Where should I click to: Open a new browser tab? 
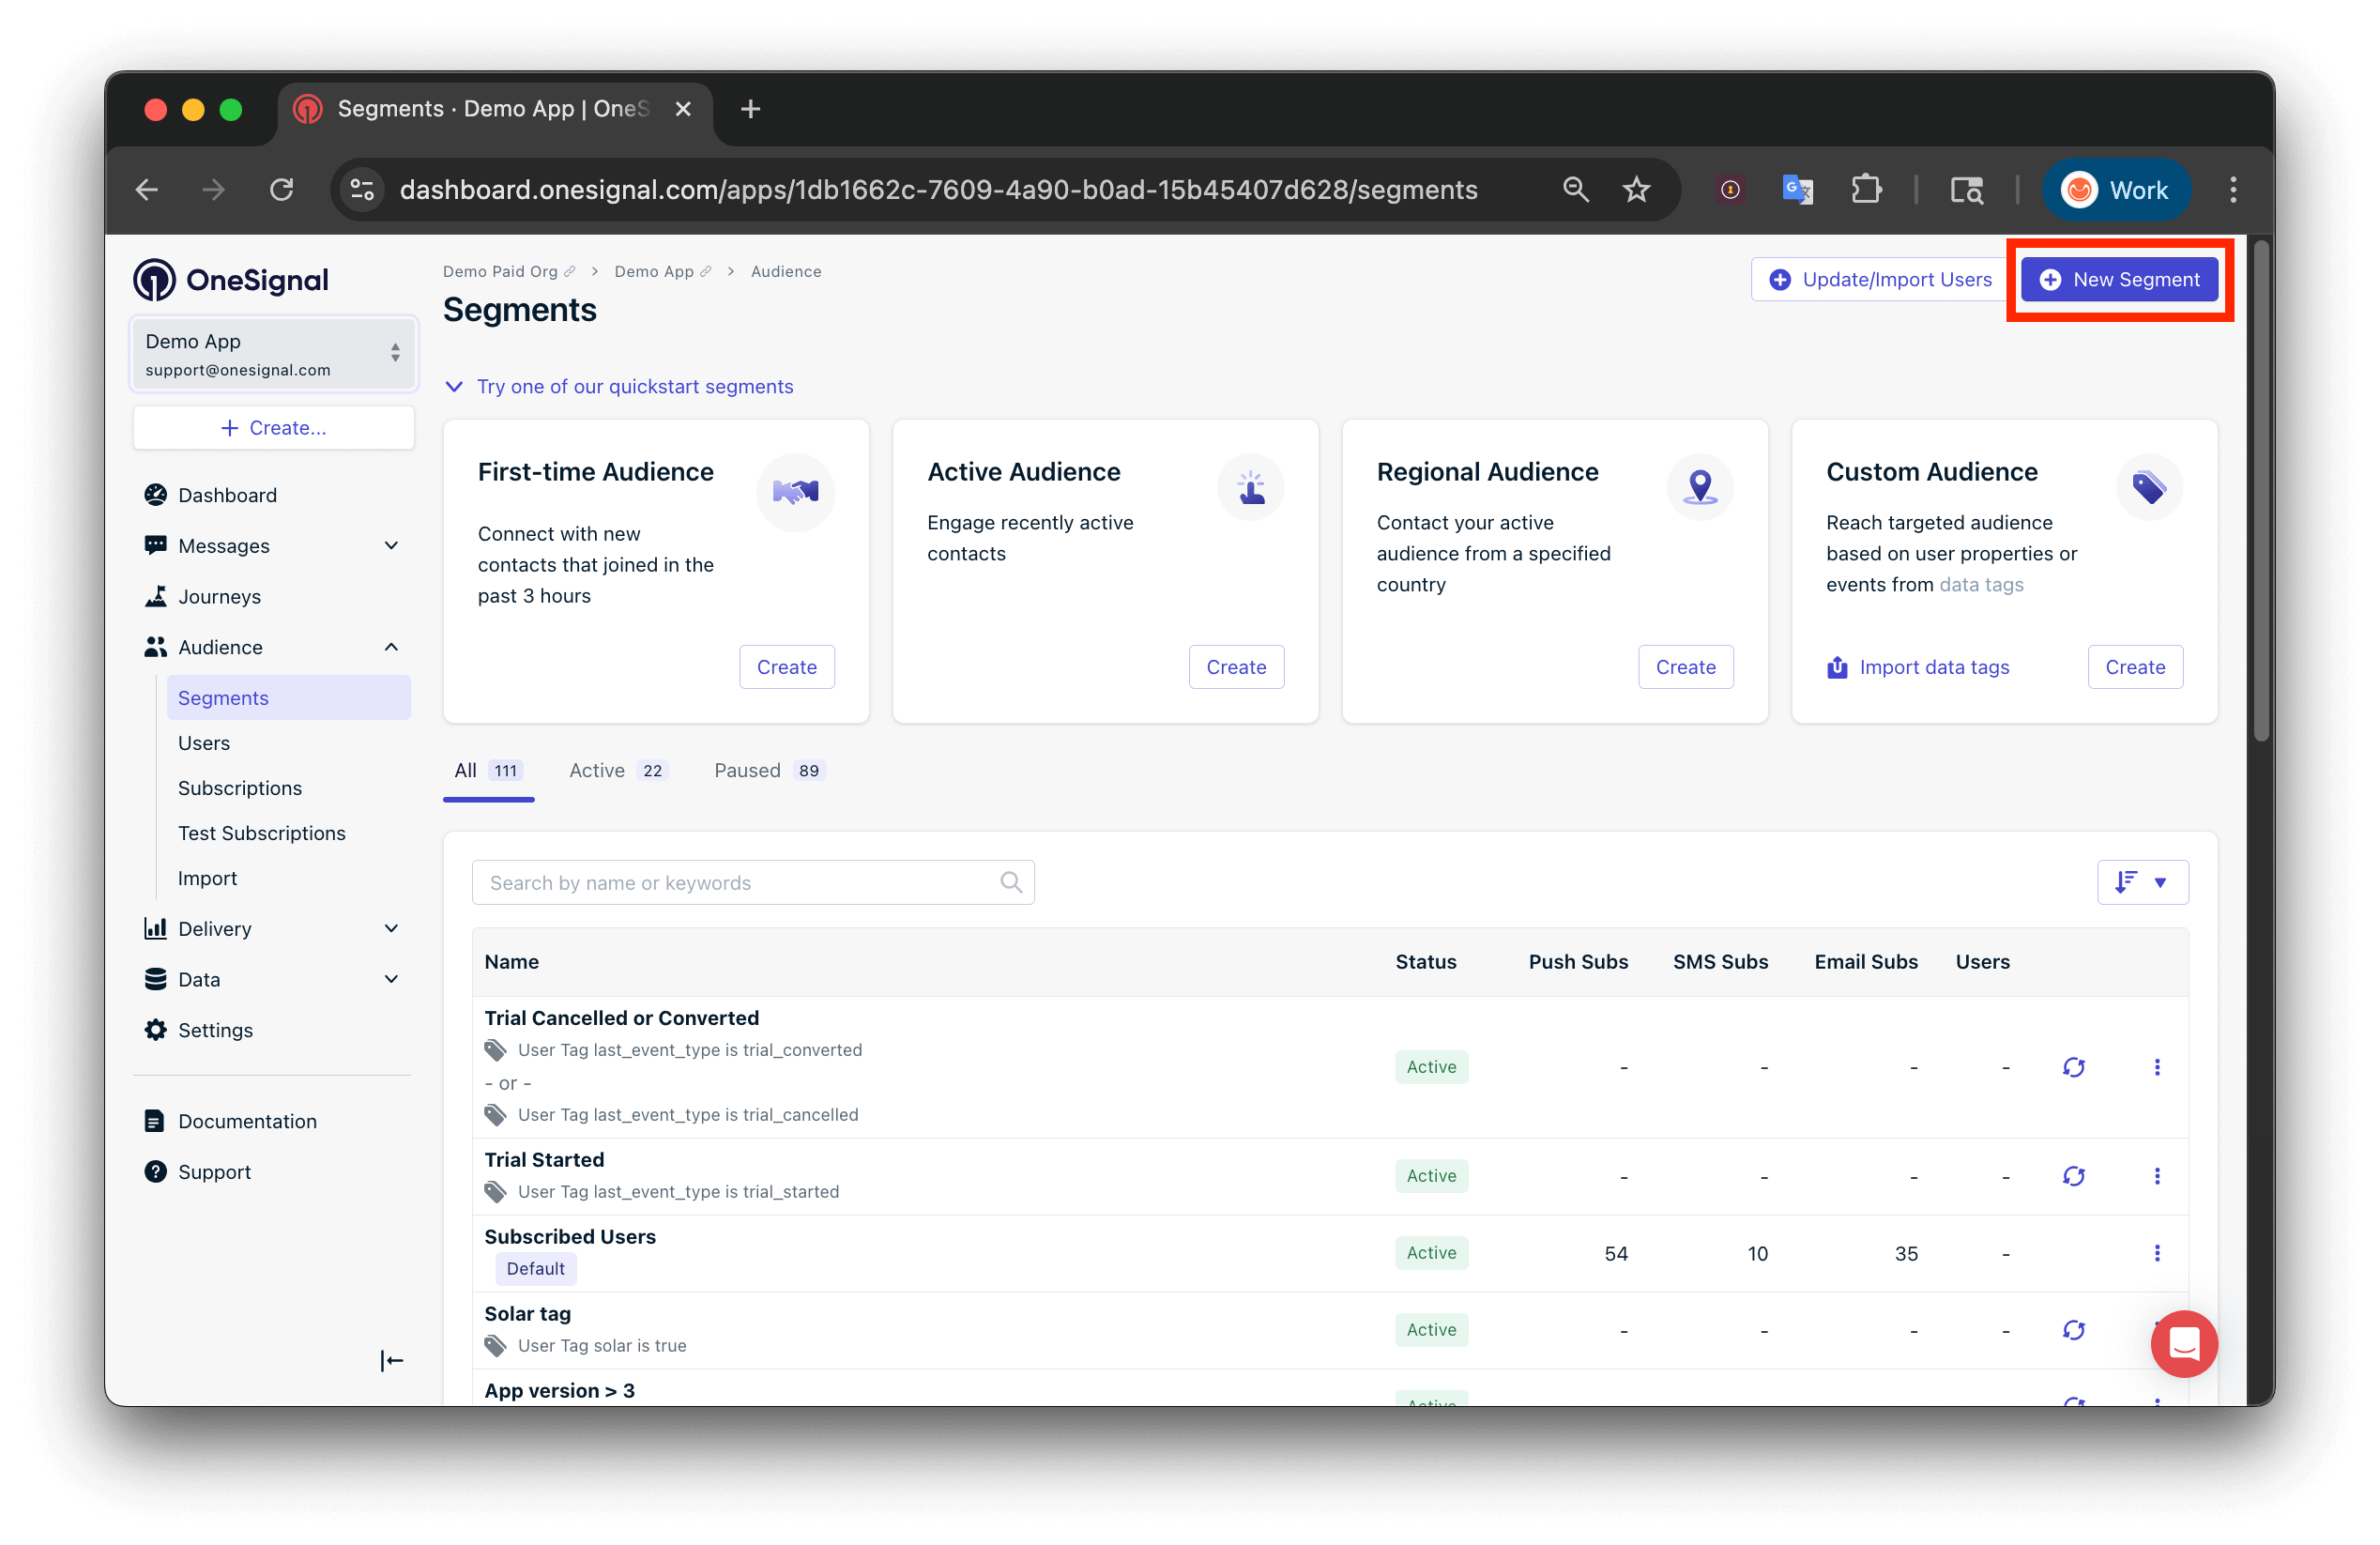pyautogui.click(x=751, y=109)
